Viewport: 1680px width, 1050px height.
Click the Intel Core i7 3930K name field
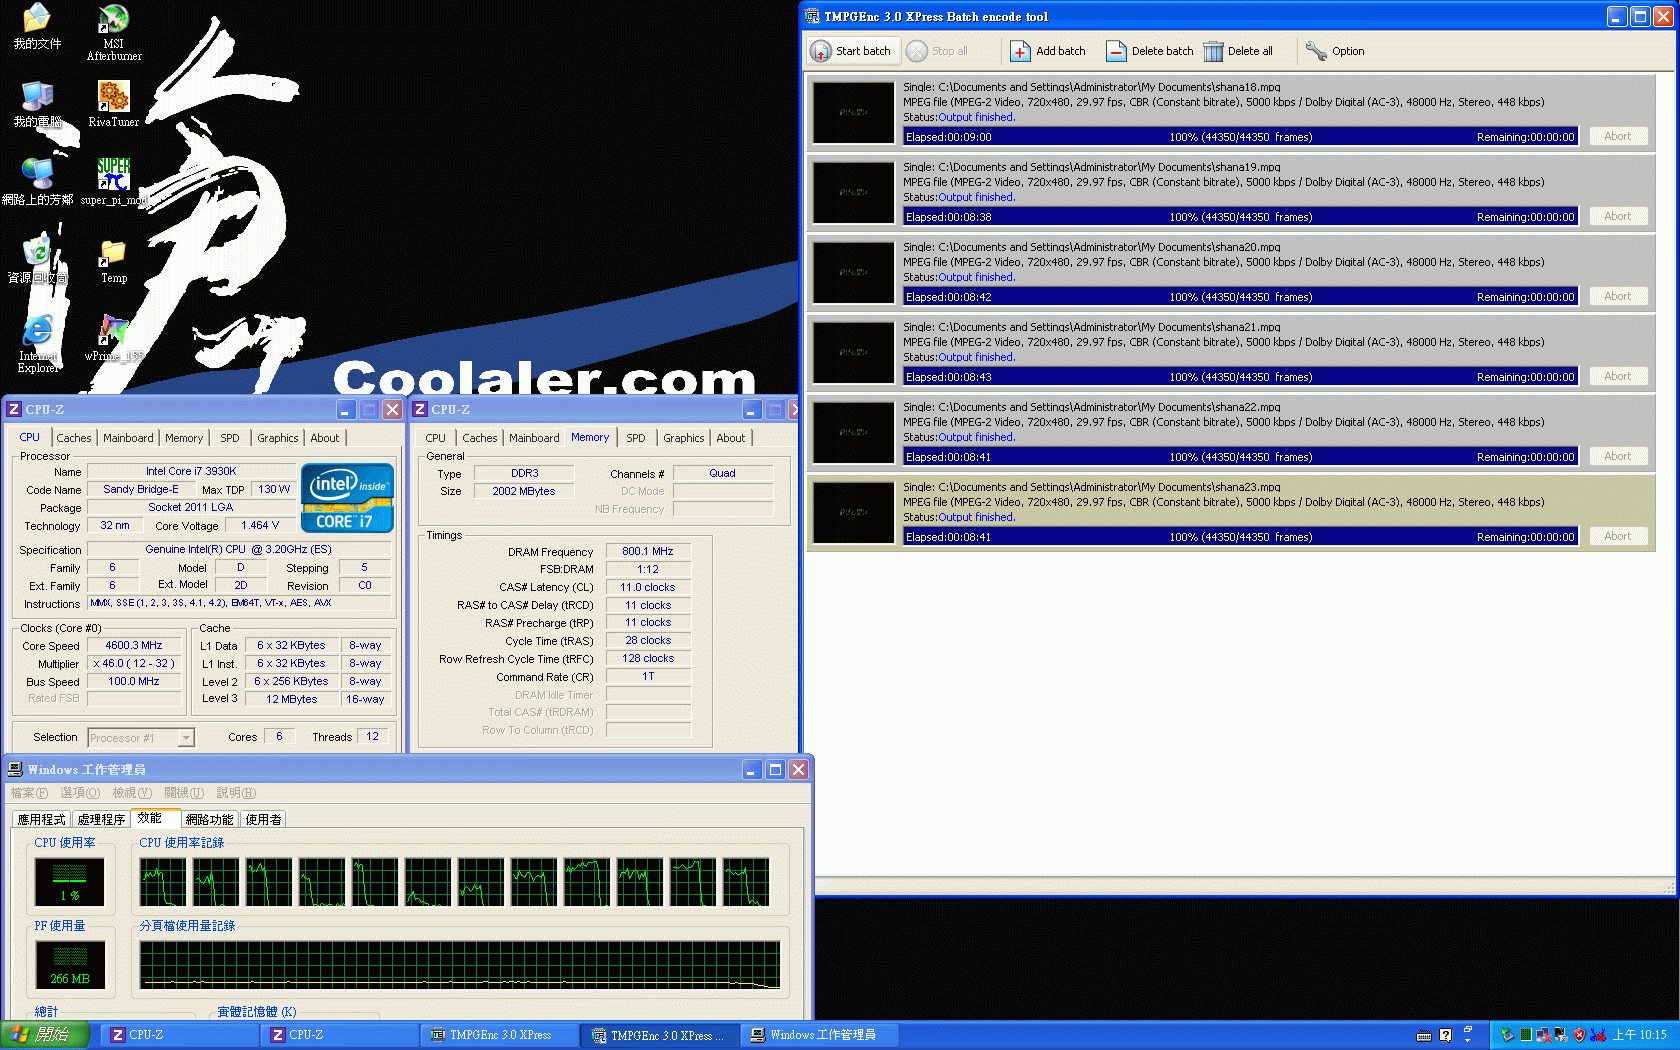pyautogui.click(x=191, y=471)
